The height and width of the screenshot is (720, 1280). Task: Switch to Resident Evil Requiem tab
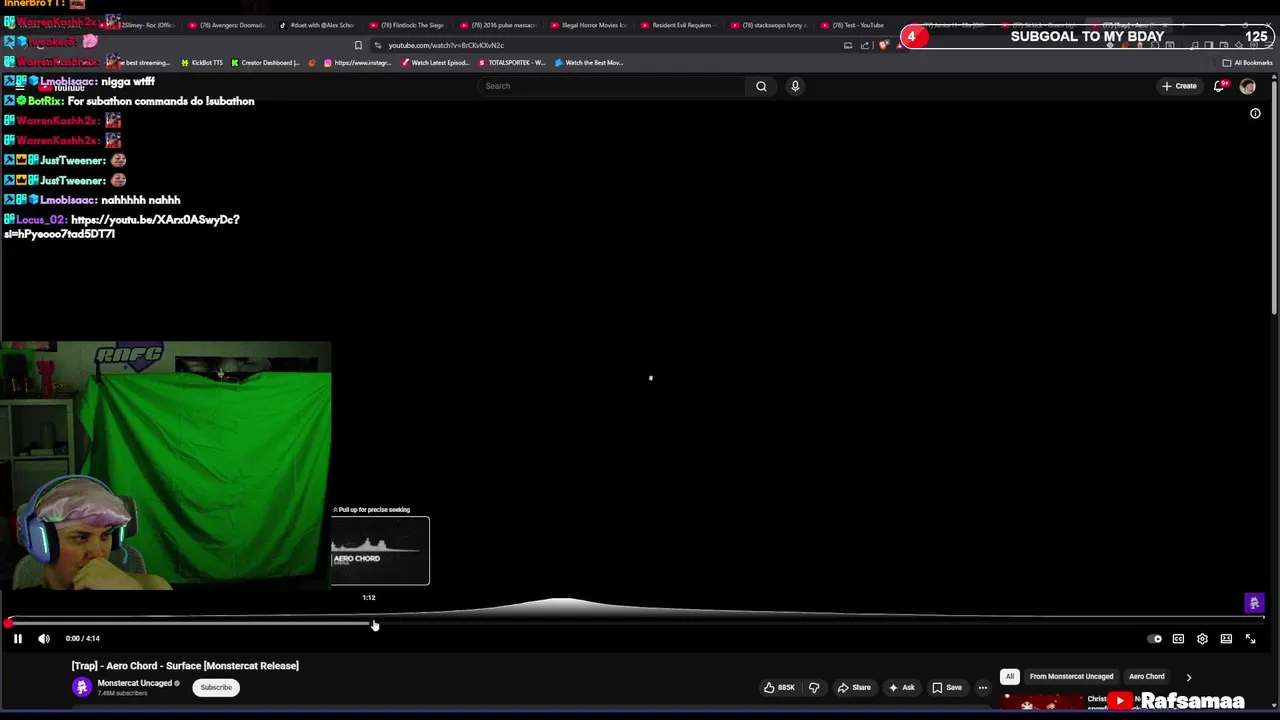pos(677,25)
